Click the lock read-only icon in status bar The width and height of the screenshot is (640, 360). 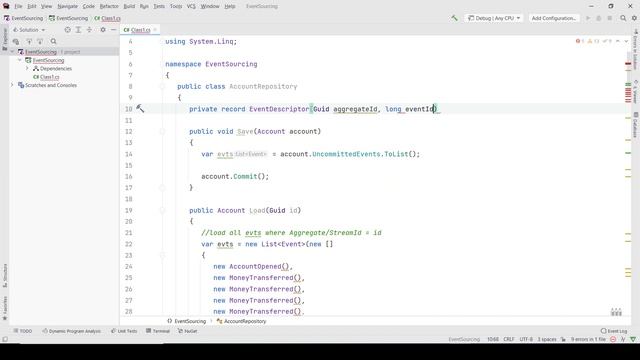[563, 339]
